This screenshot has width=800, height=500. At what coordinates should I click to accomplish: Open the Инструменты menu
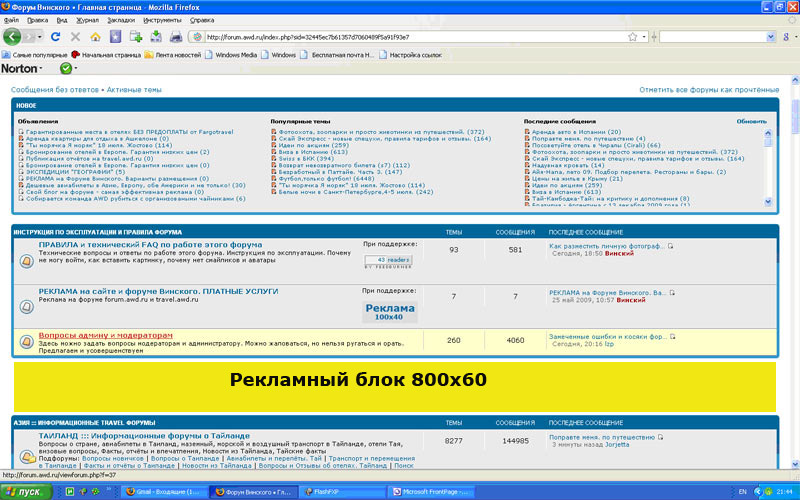pyautogui.click(x=162, y=20)
